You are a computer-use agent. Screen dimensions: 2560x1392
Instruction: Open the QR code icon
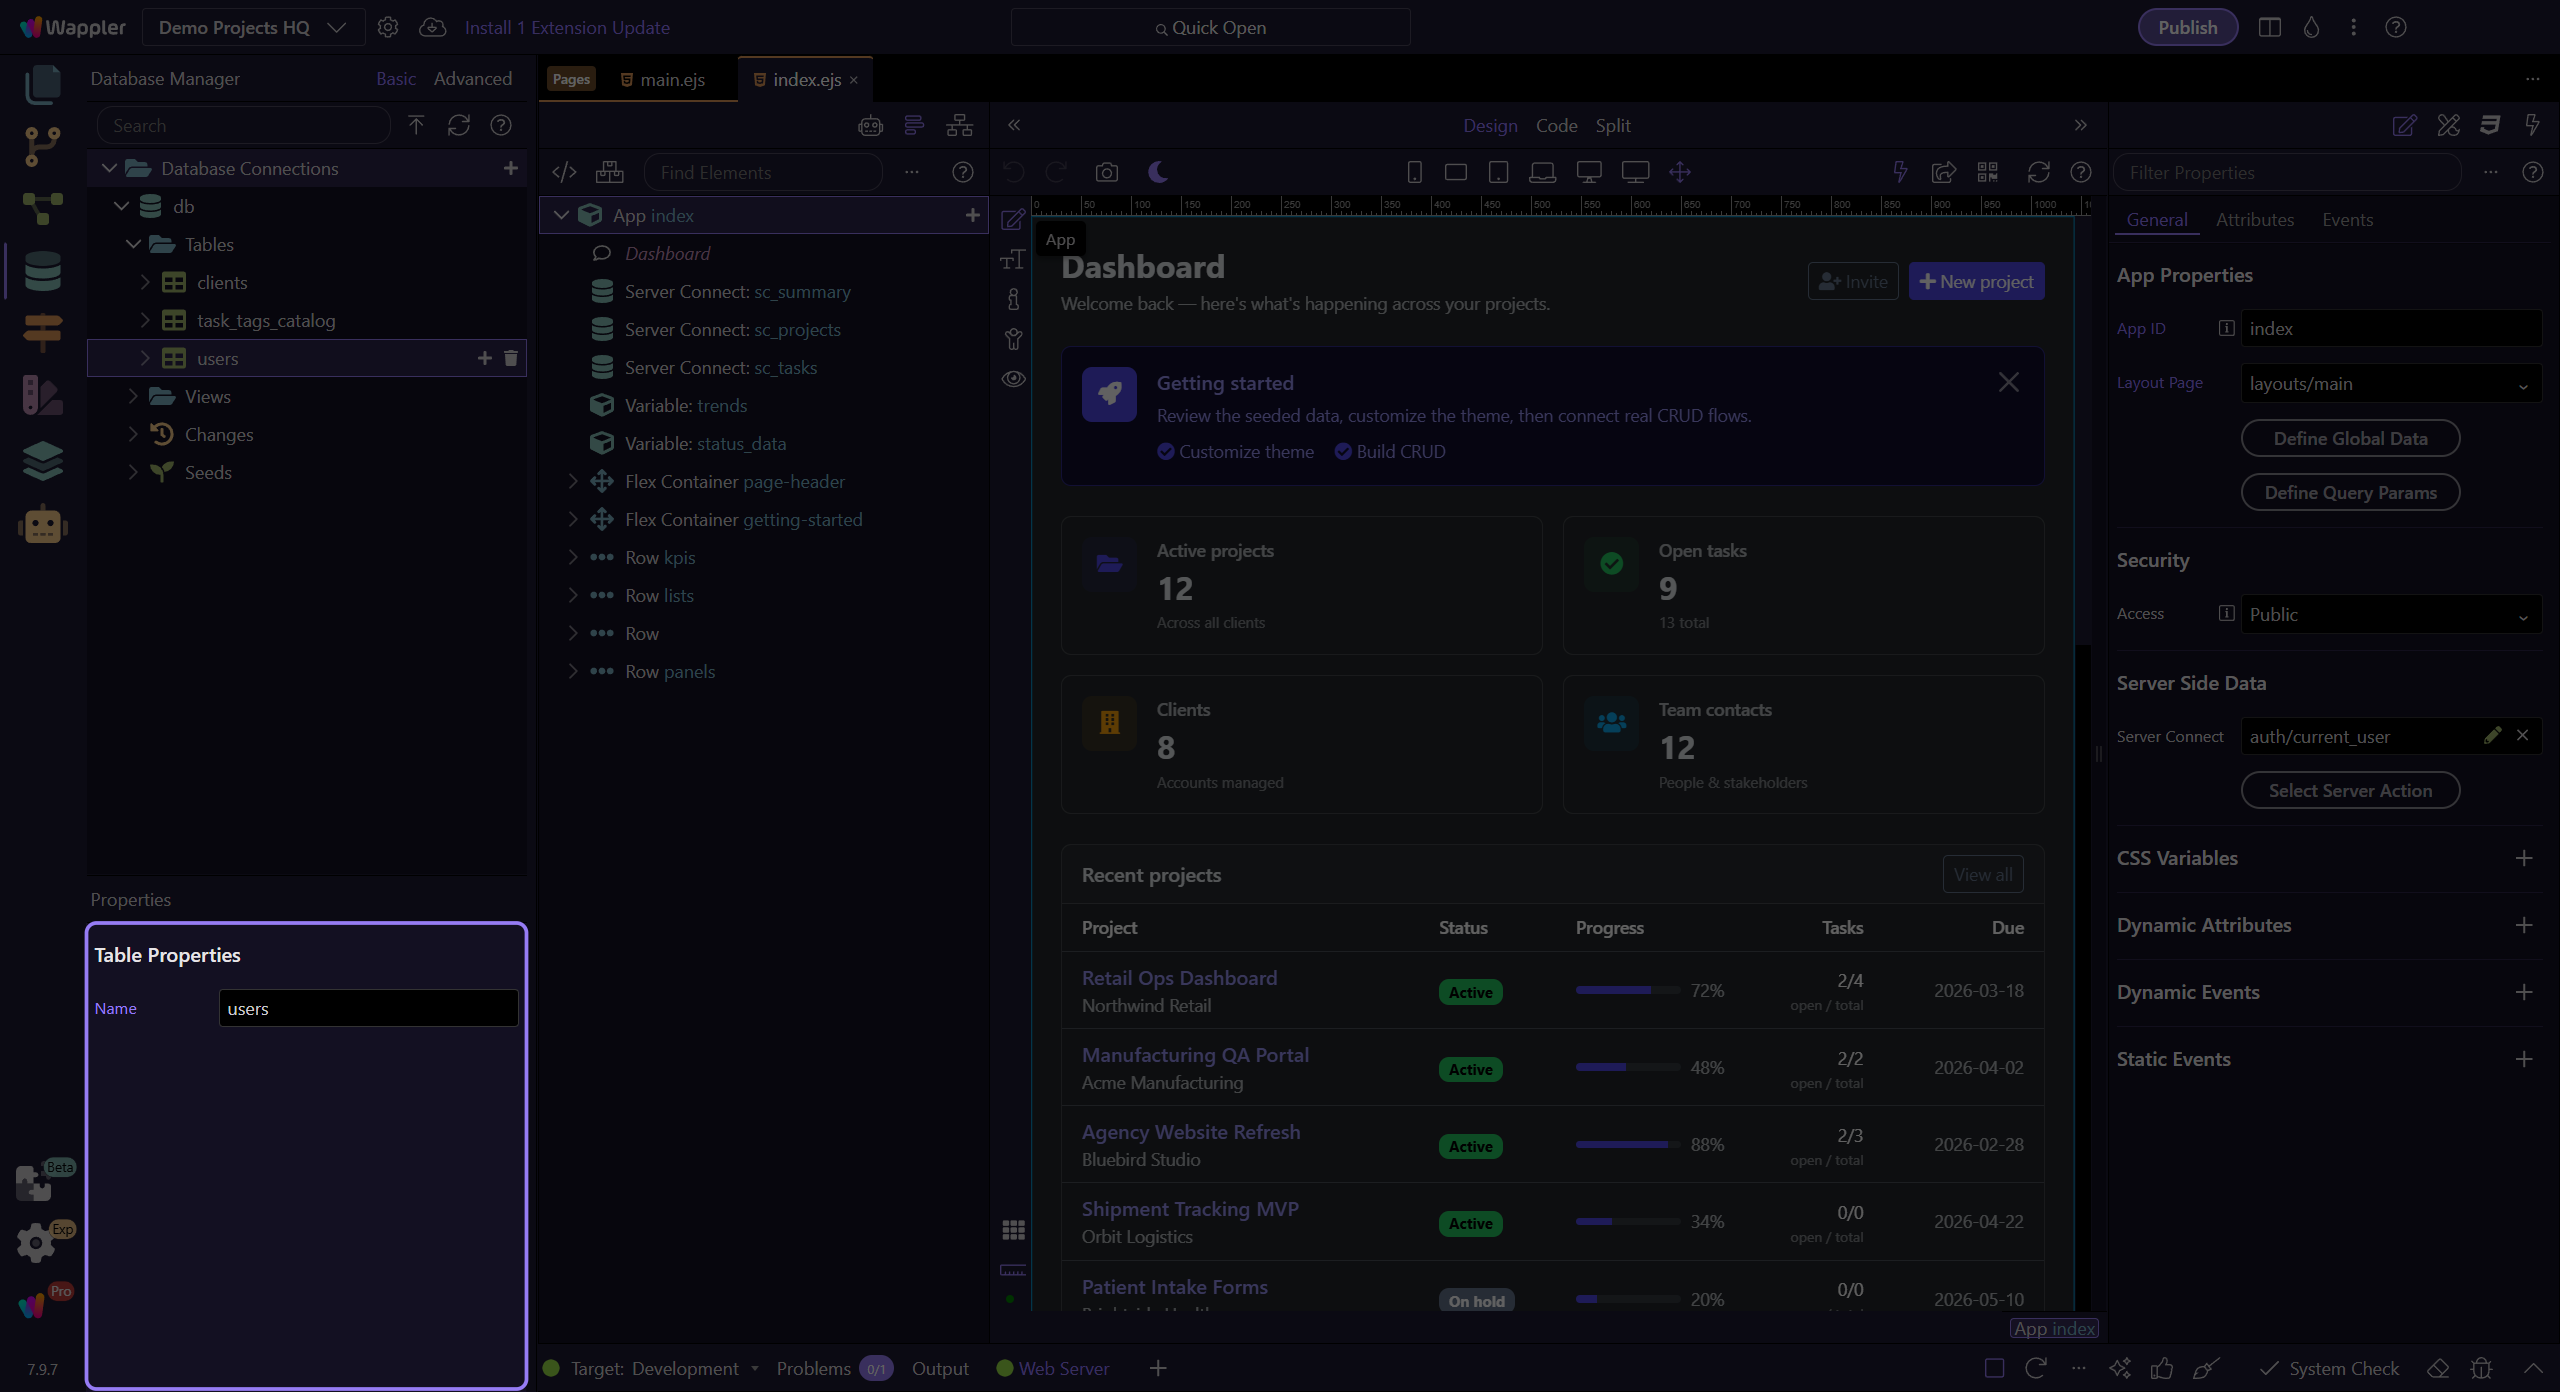1988,172
